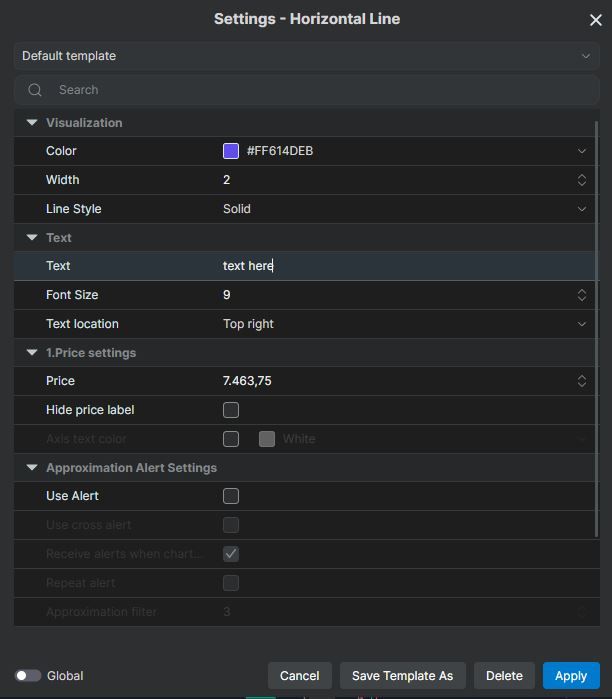Click the Font Size value 9
Screen dimensions: 612x699
click(x=226, y=295)
